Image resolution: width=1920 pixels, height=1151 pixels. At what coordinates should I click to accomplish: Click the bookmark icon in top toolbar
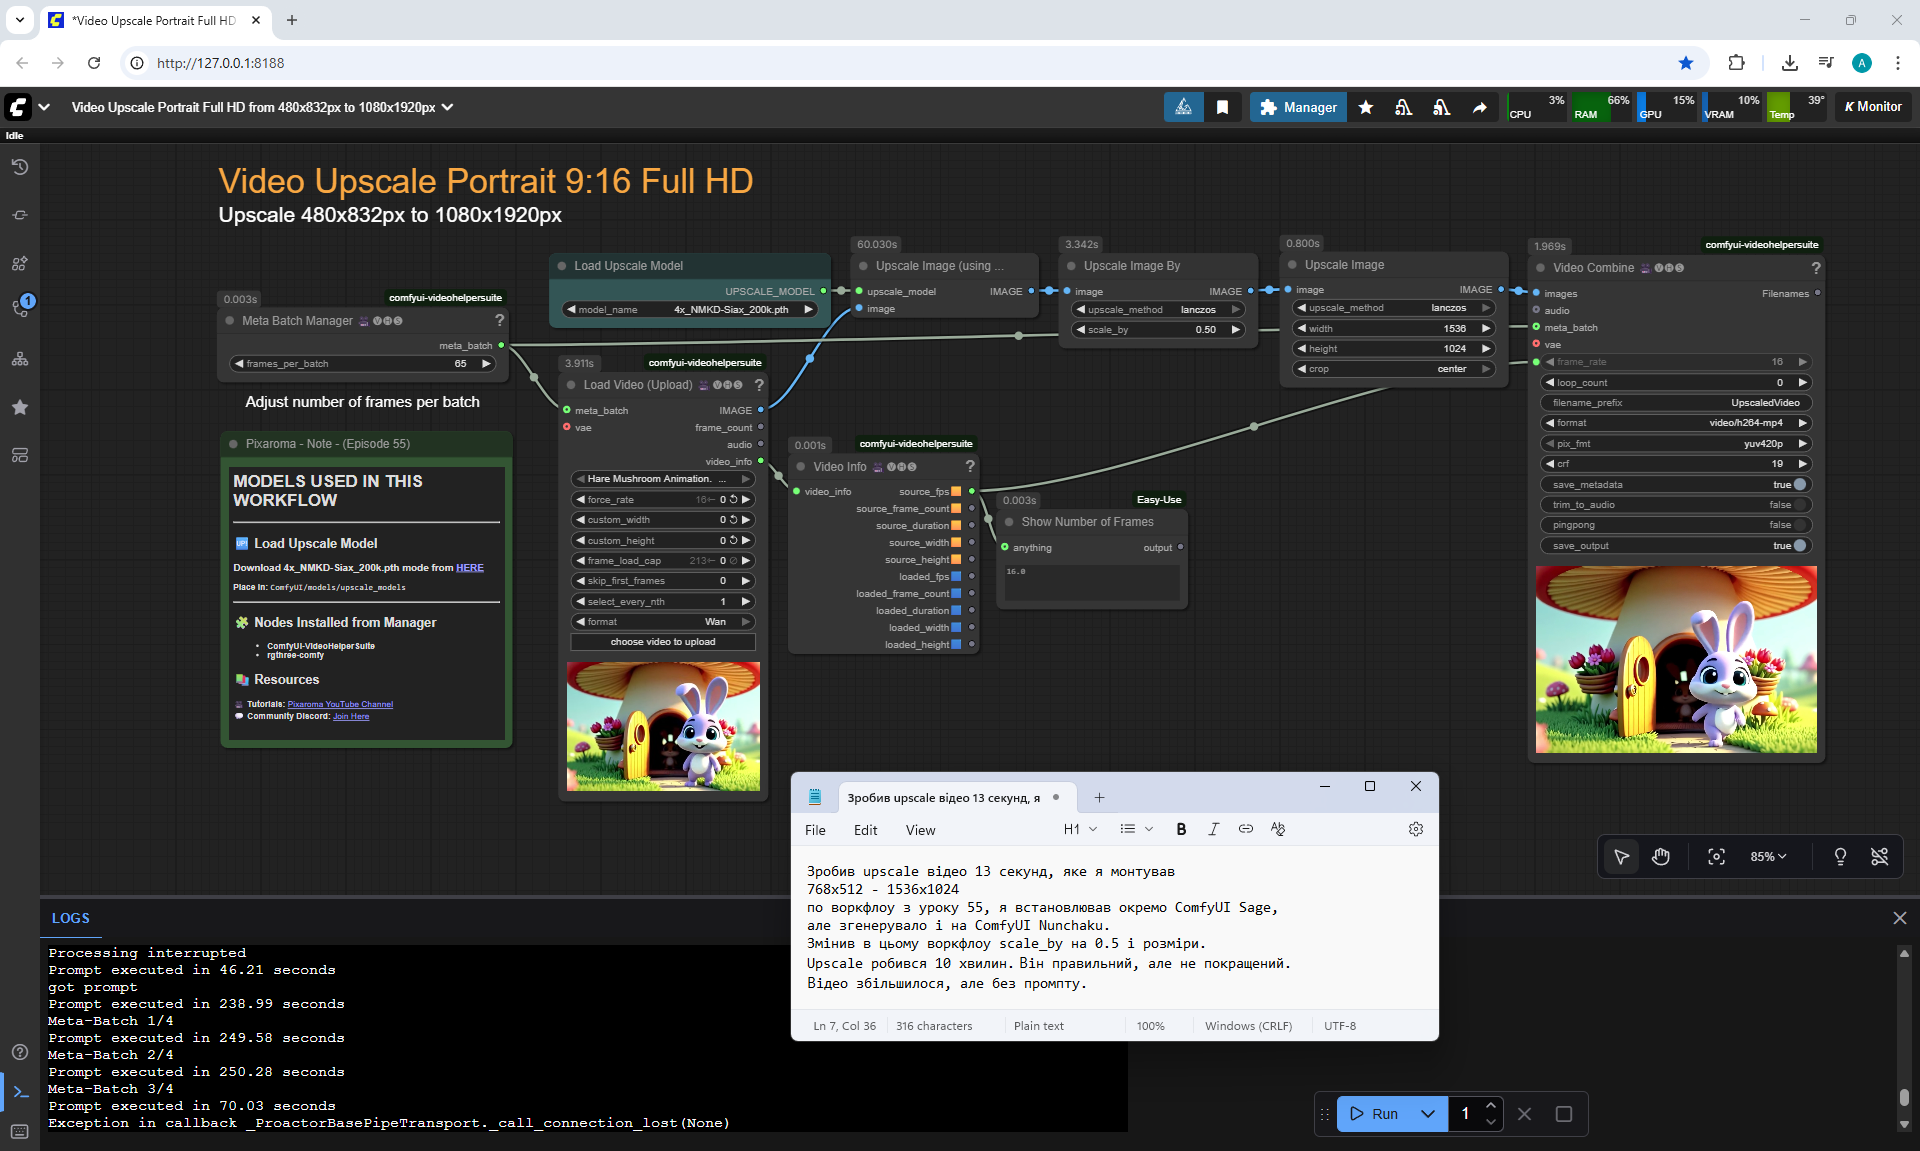pos(1222,107)
